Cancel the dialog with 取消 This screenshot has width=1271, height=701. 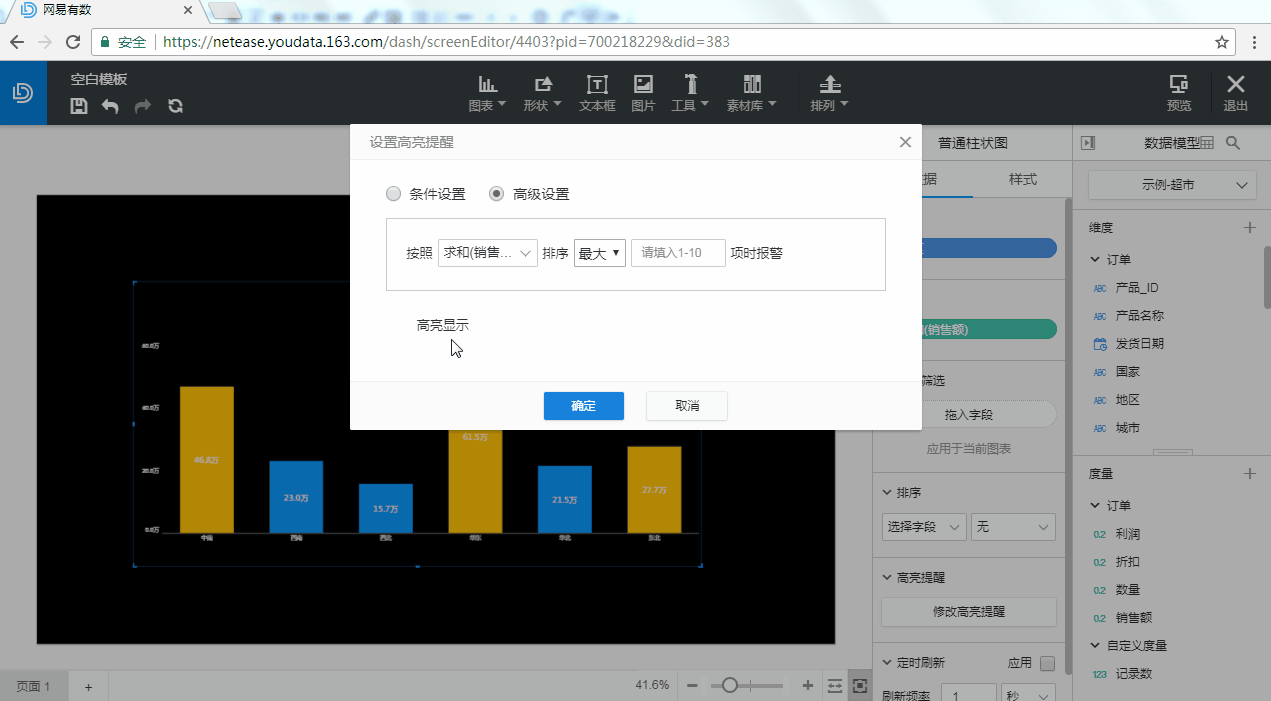click(687, 406)
